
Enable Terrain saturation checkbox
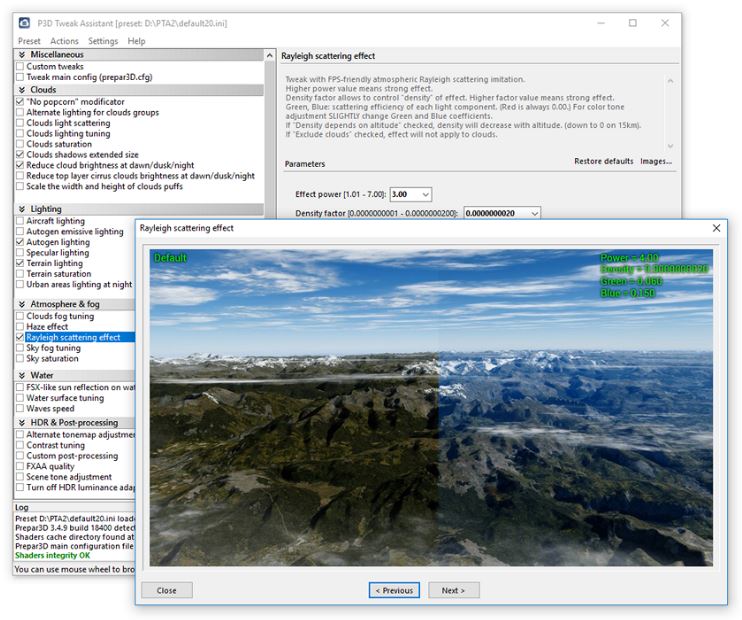[20, 274]
